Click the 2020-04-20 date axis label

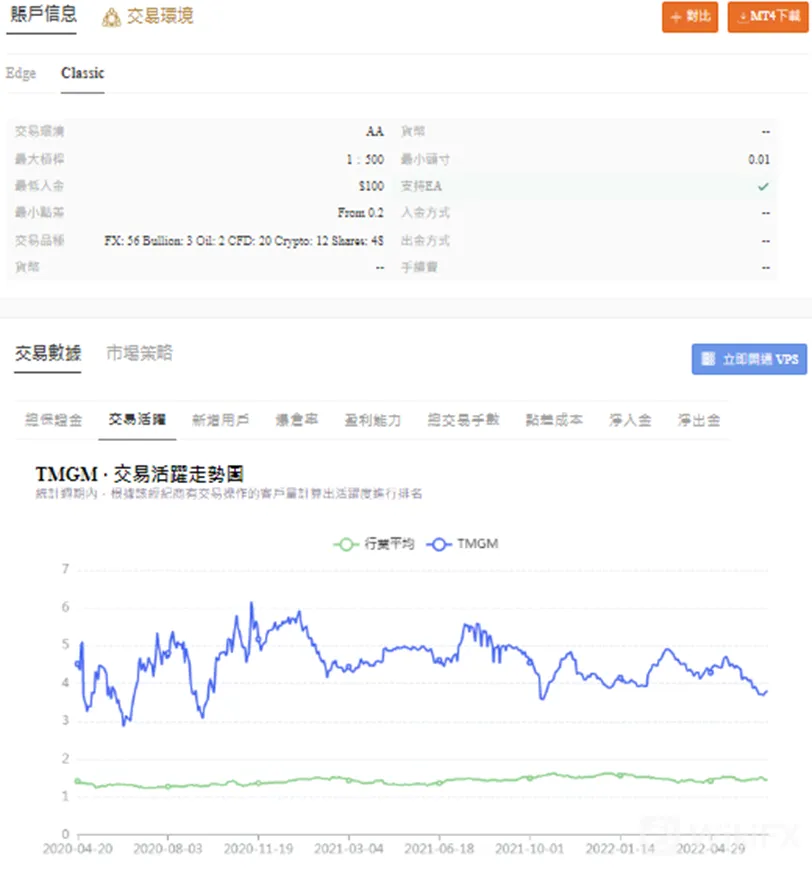coord(77,849)
